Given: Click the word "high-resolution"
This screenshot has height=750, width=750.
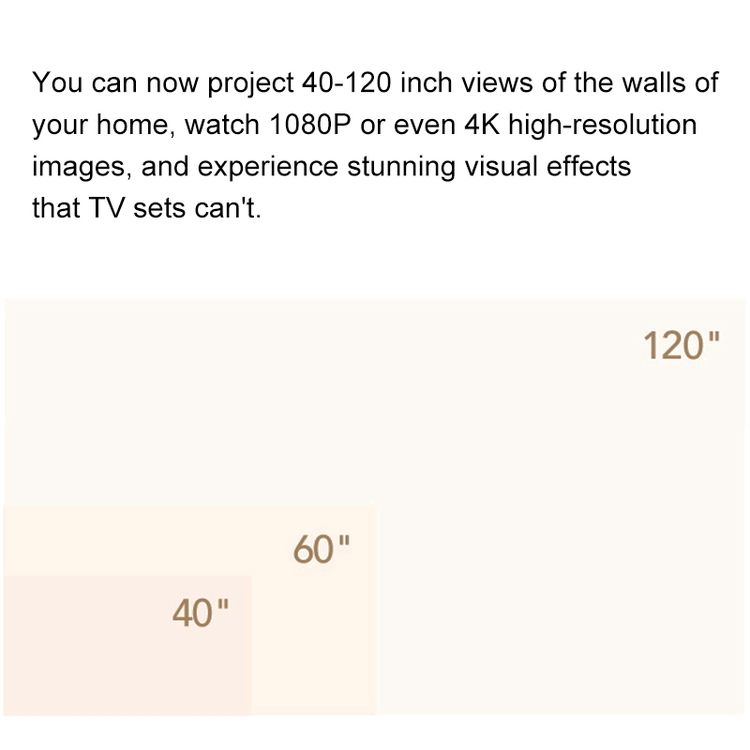Looking at the screenshot, I should 602,125.
